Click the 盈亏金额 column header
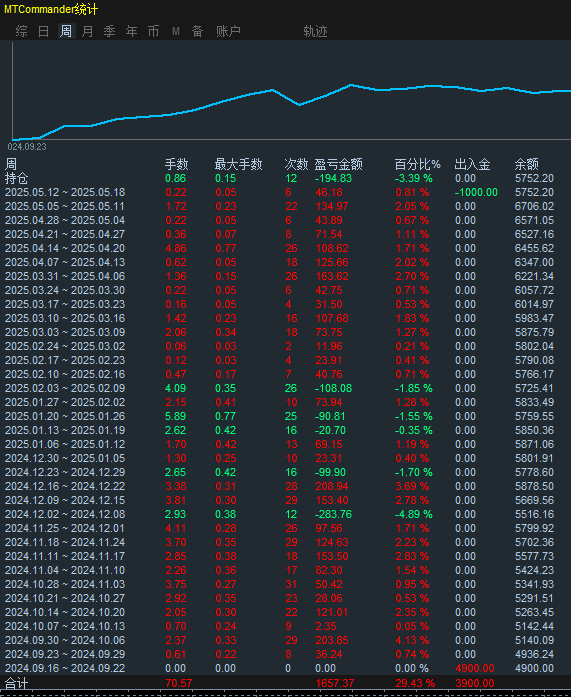This screenshot has height=697, width=571. click(x=338, y=164)
